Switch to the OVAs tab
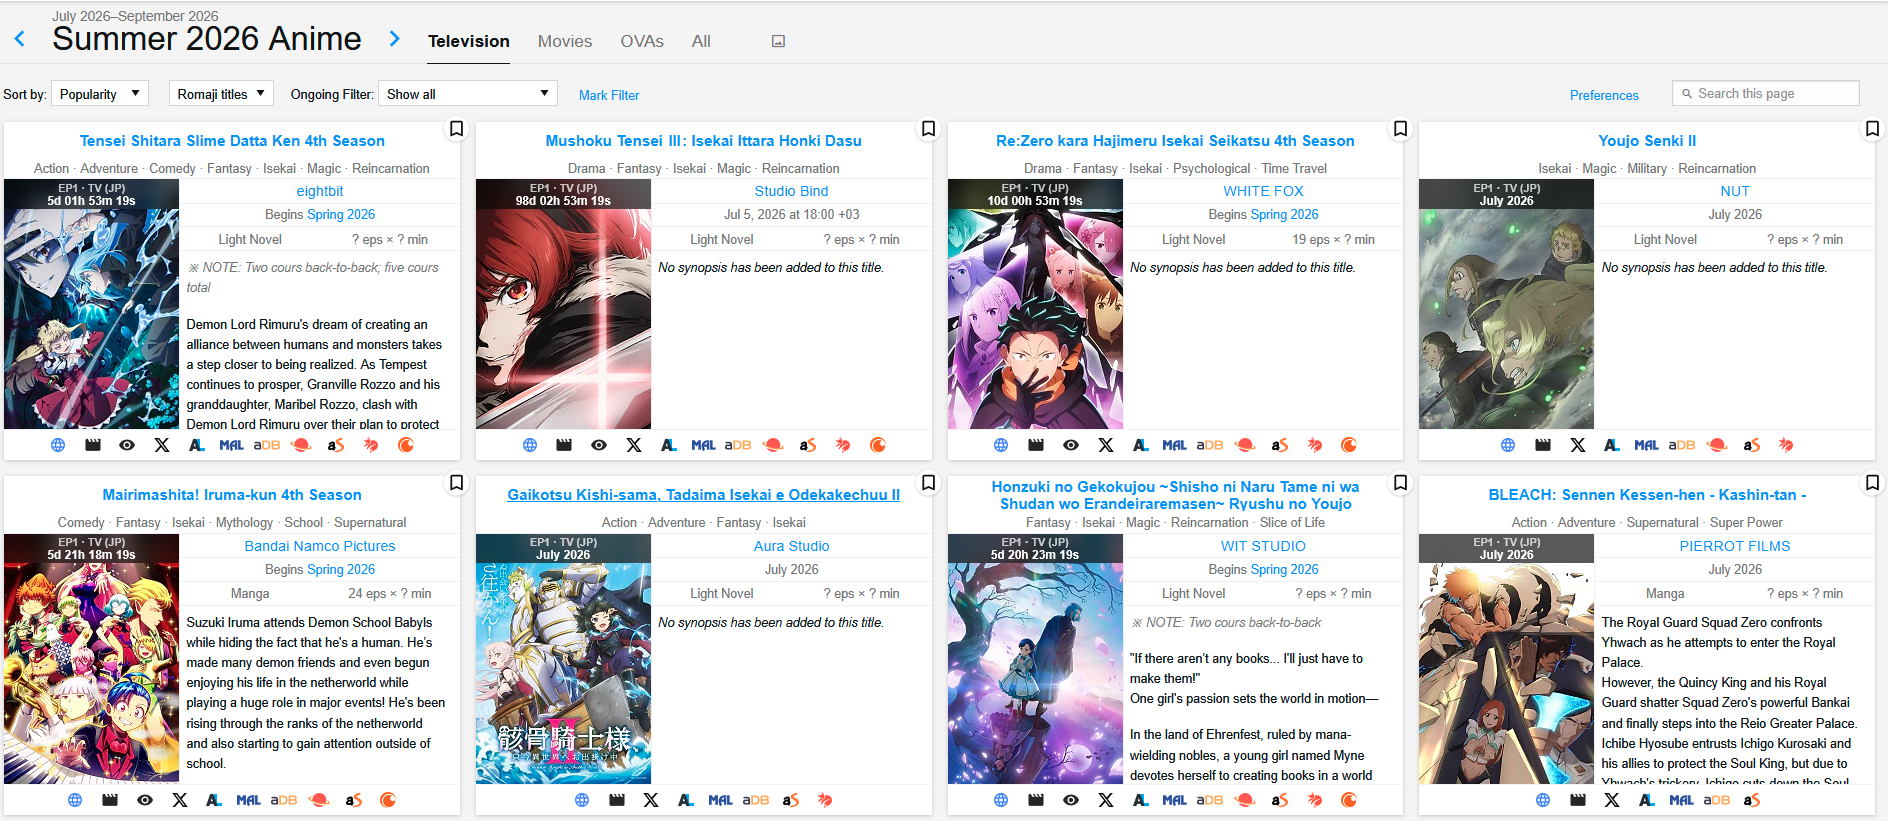The image size is (1888, 821). [x=642, y=41]
